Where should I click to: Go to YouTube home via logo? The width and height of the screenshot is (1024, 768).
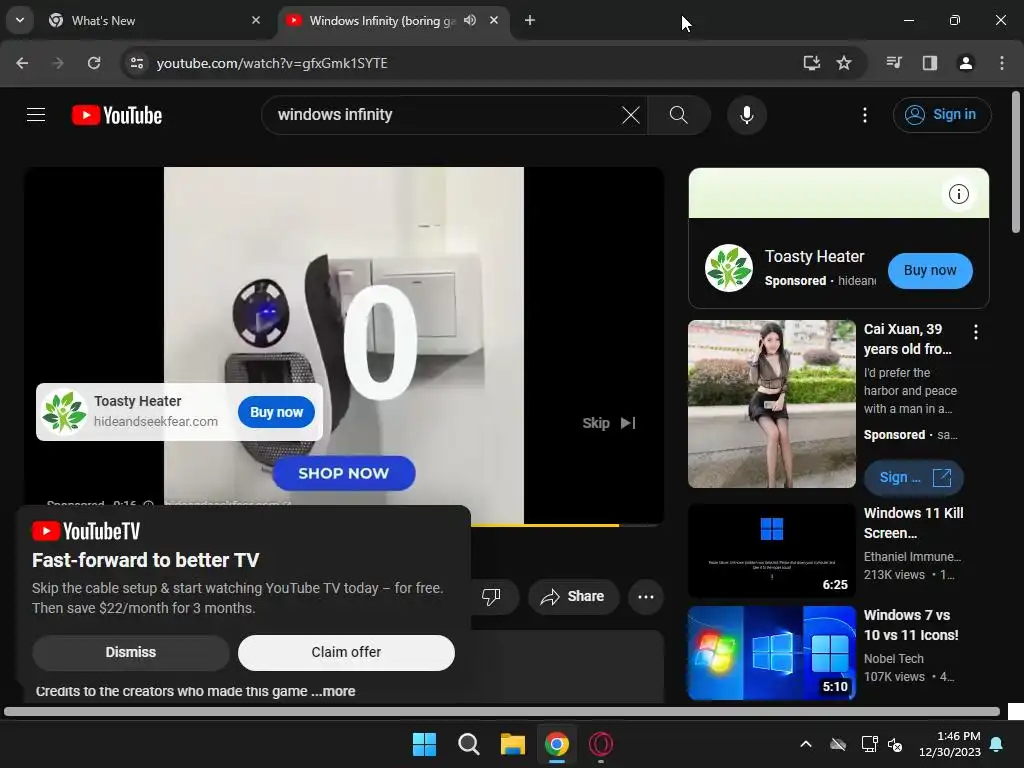click(117, 115)
